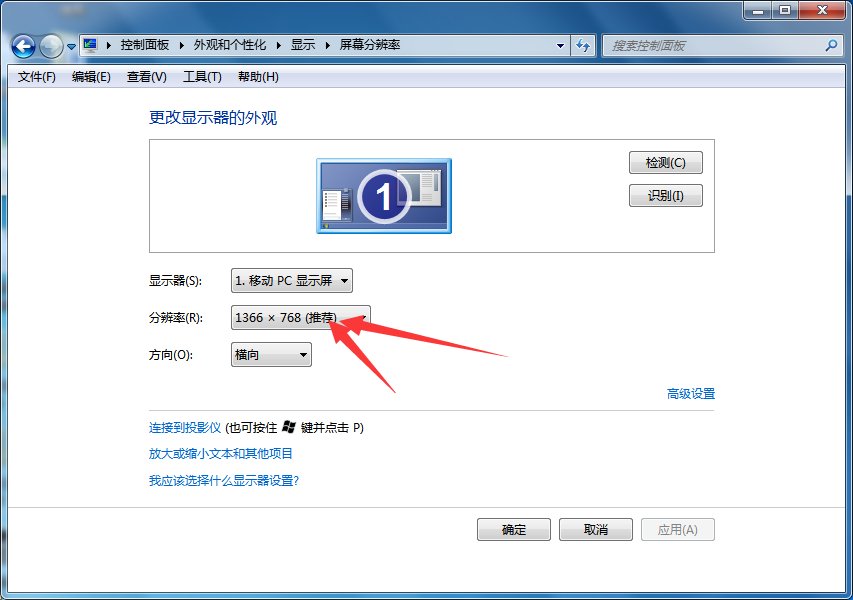Click the 应用(A) apply button
This screenshot has height=600, width=853.
(678, 529)
